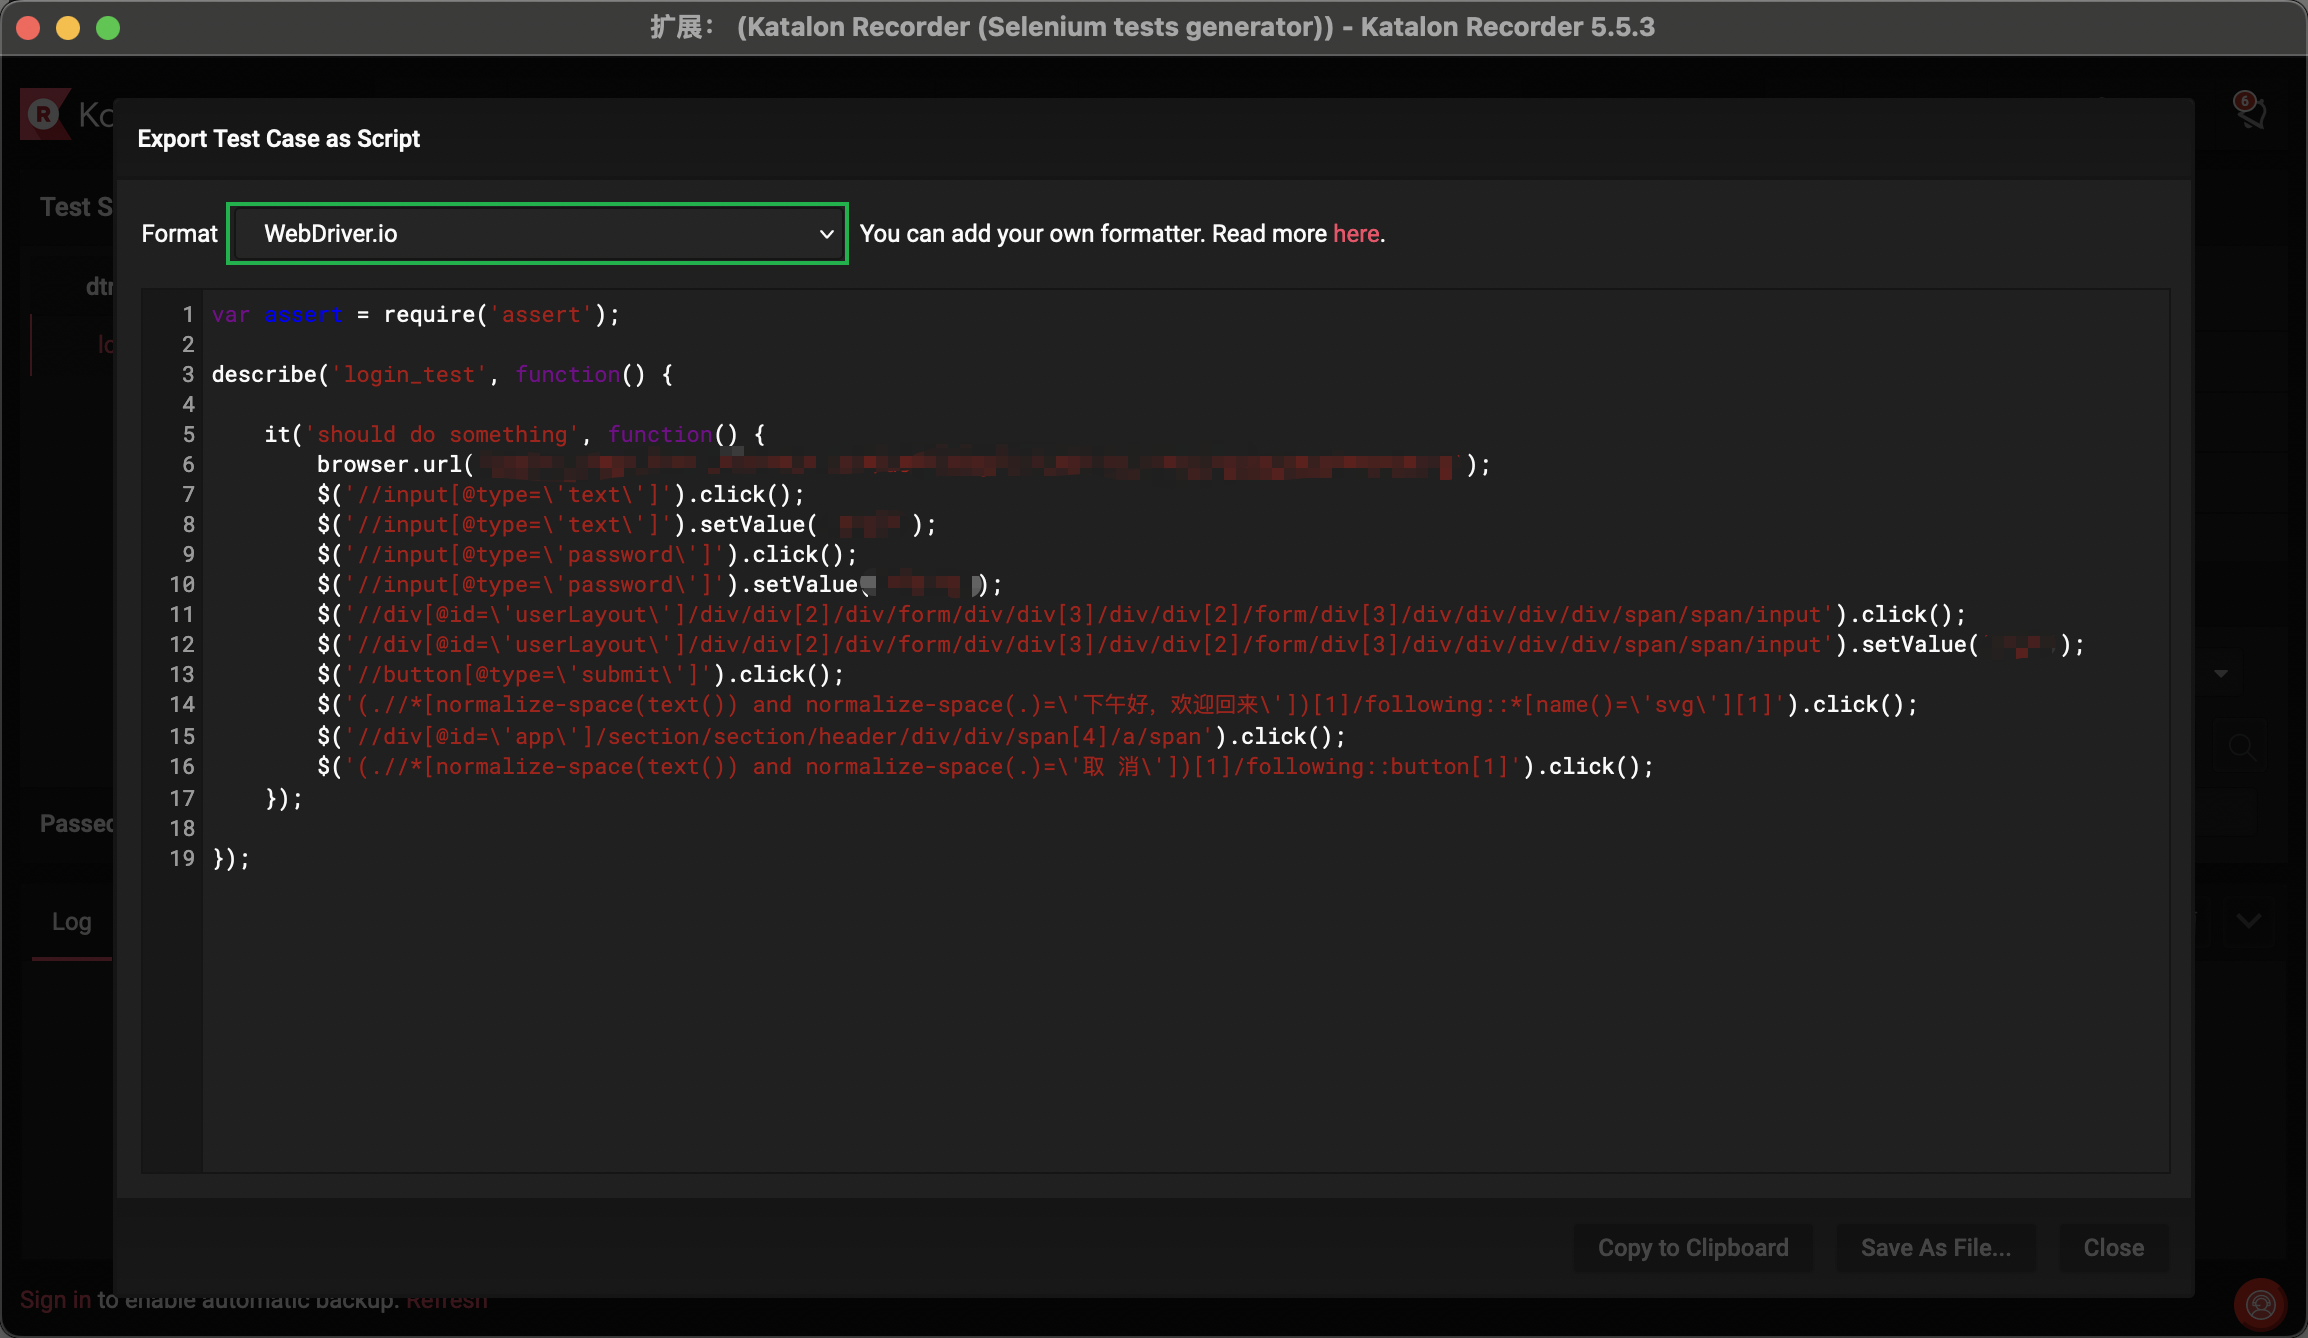Click the small dropdown triangle at right edge
Image resolution: width=2308 pixels, height=1338 pixels.
click(2221, 674)
